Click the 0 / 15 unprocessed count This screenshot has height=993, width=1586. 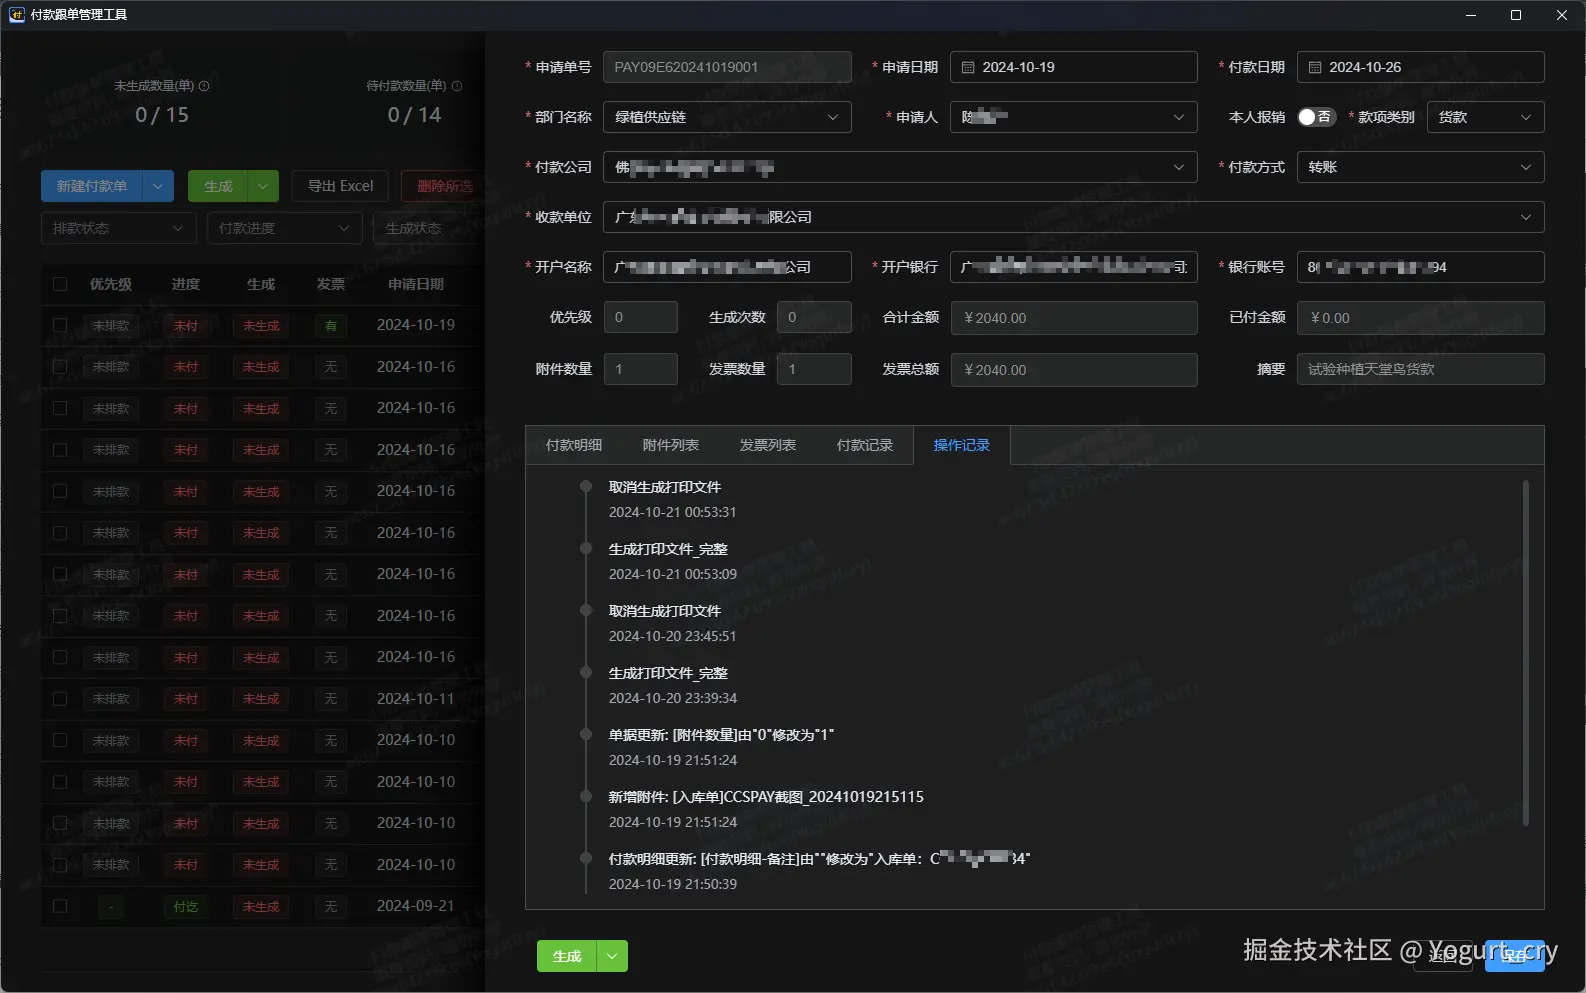[162, 115]
